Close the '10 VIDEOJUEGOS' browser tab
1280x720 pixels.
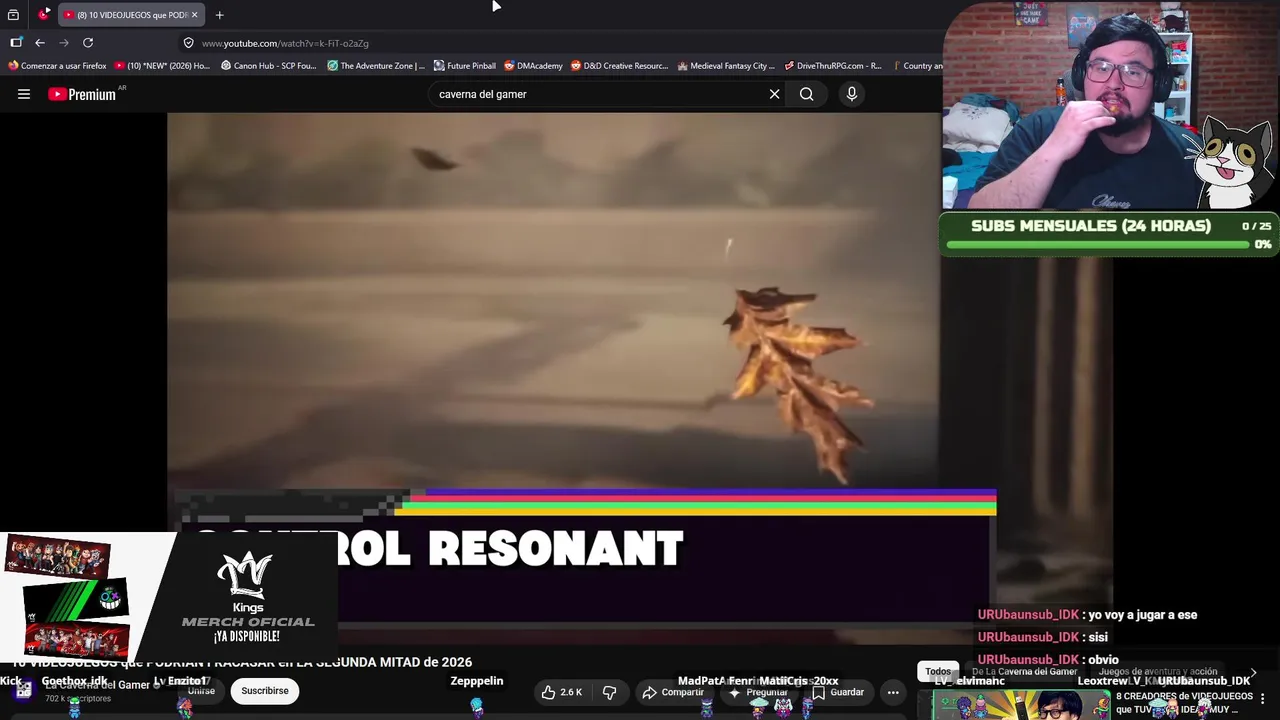pos(194,15)
